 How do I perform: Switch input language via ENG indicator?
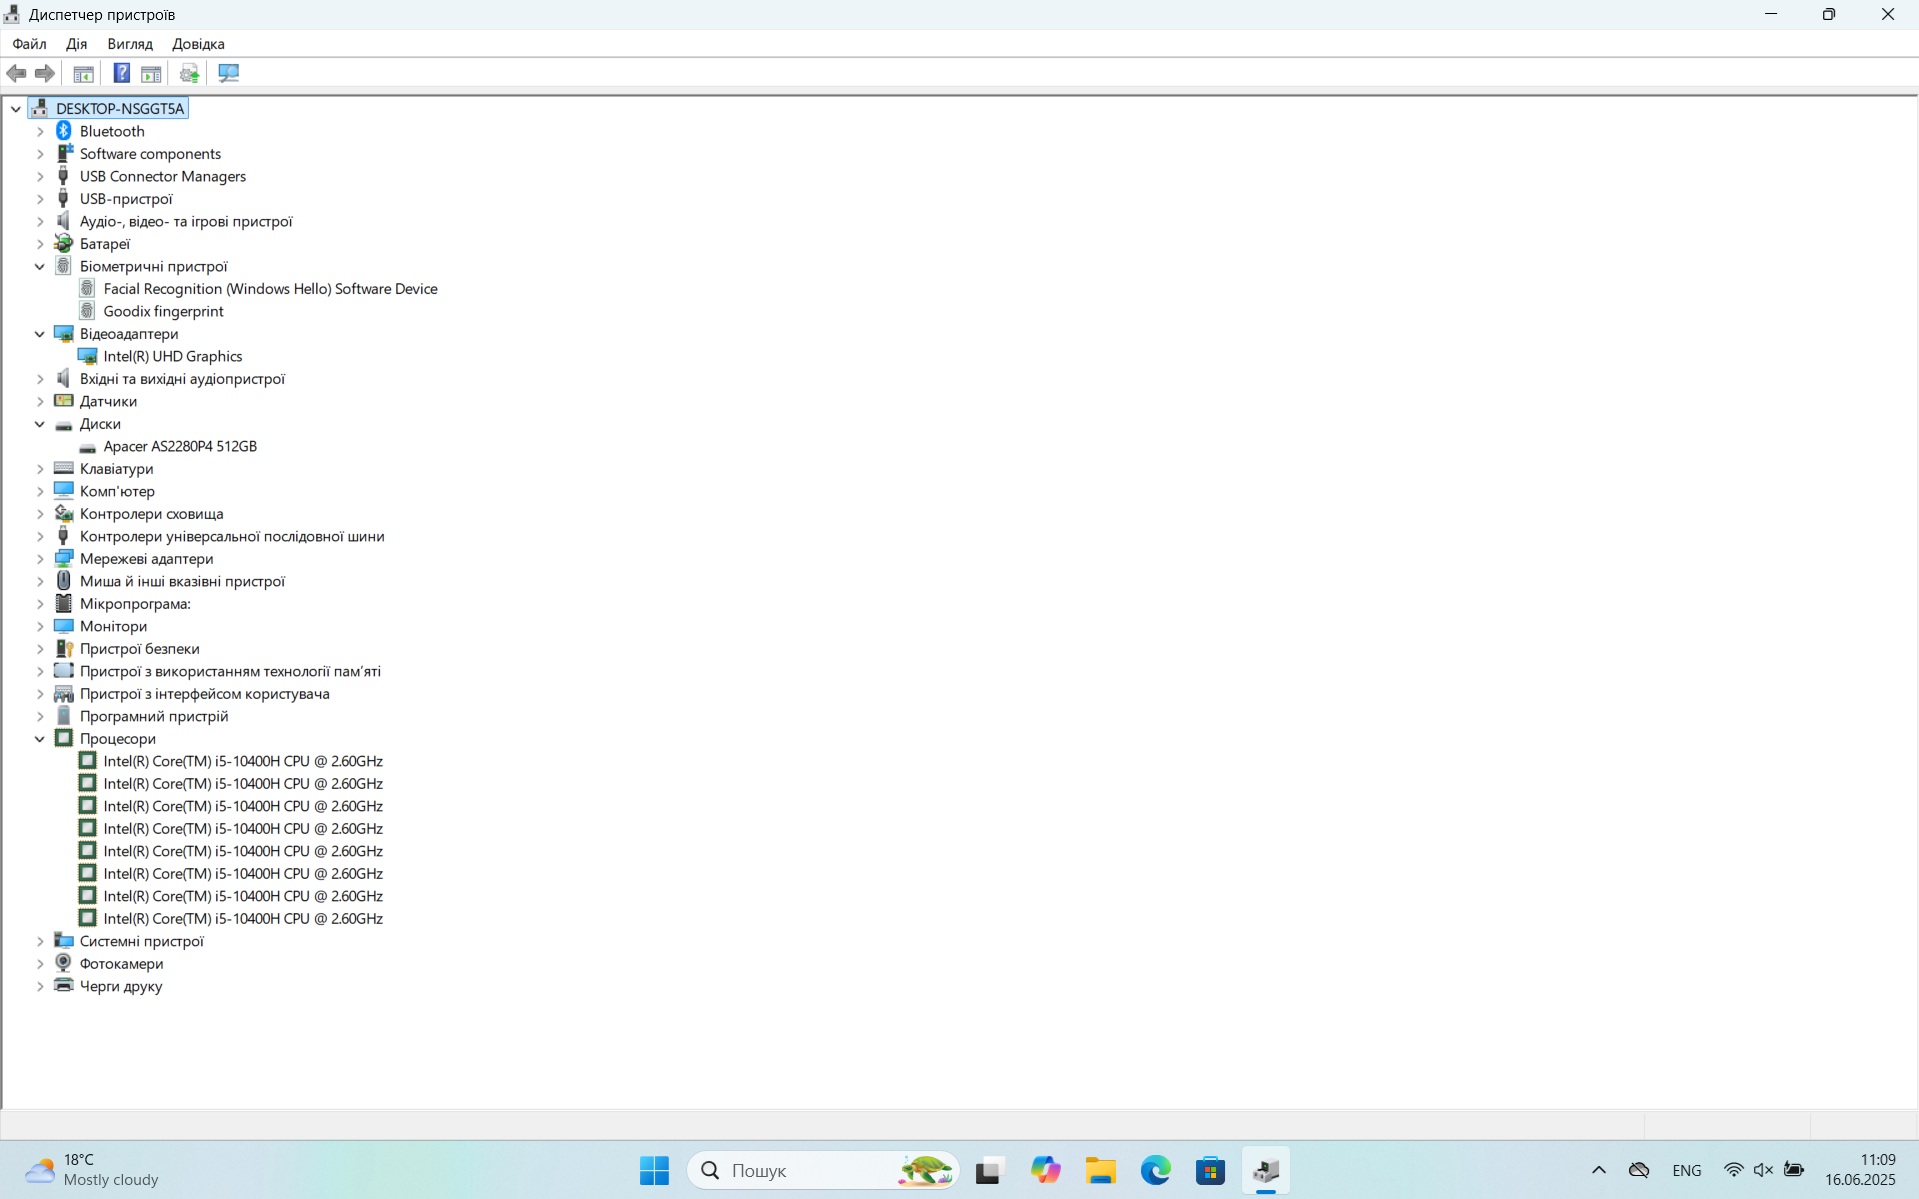point(1686,1170)
